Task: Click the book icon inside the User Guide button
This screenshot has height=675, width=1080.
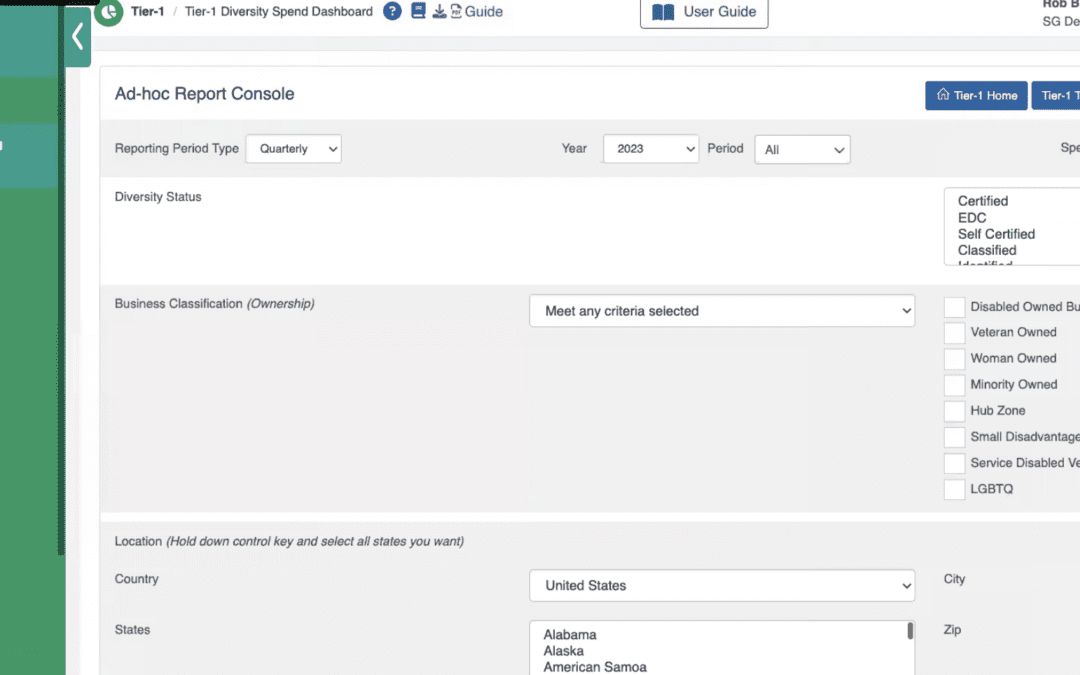Action: [x=662, y=14]
